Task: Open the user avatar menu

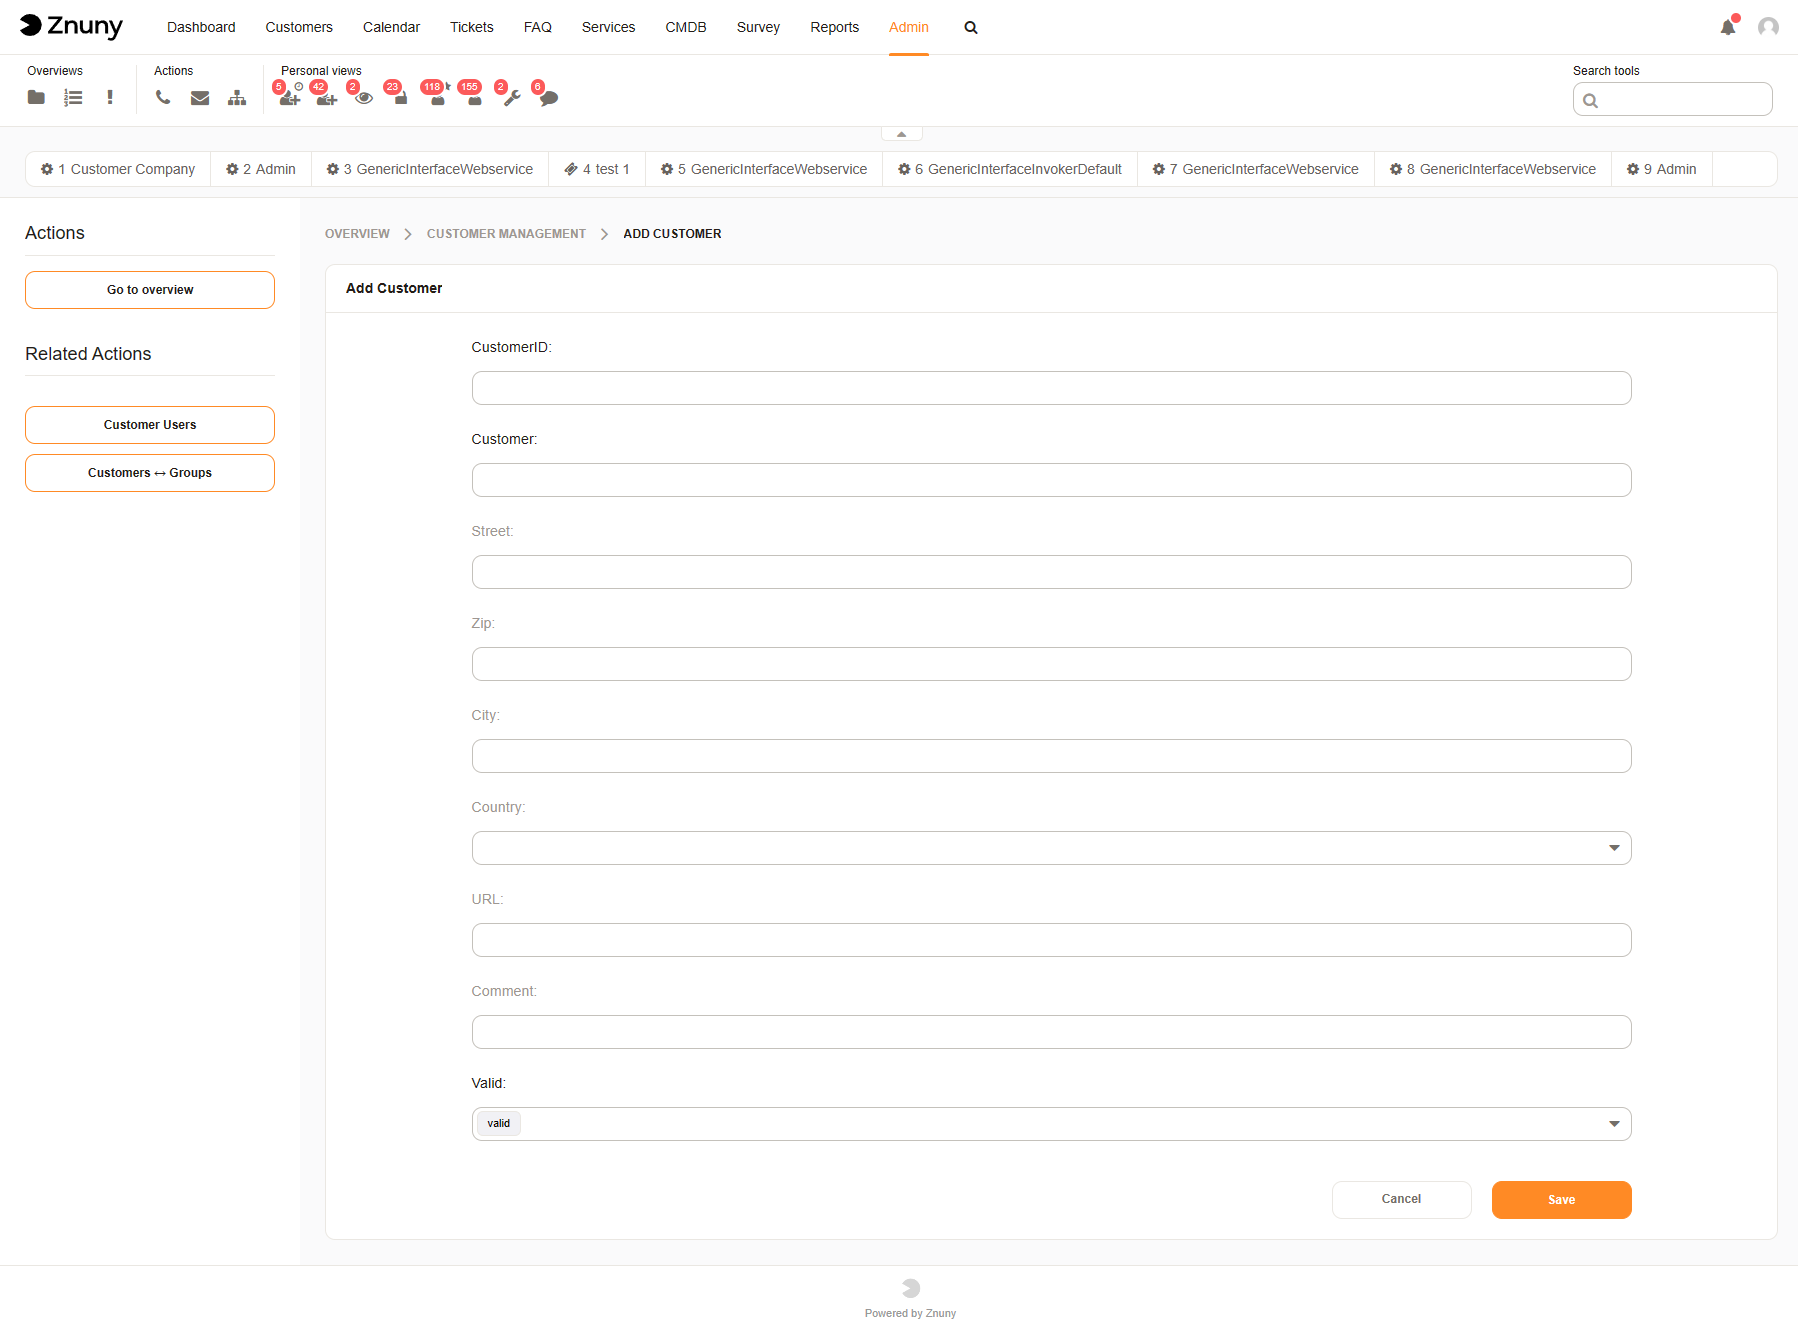Action: (x=1768, y=27)
